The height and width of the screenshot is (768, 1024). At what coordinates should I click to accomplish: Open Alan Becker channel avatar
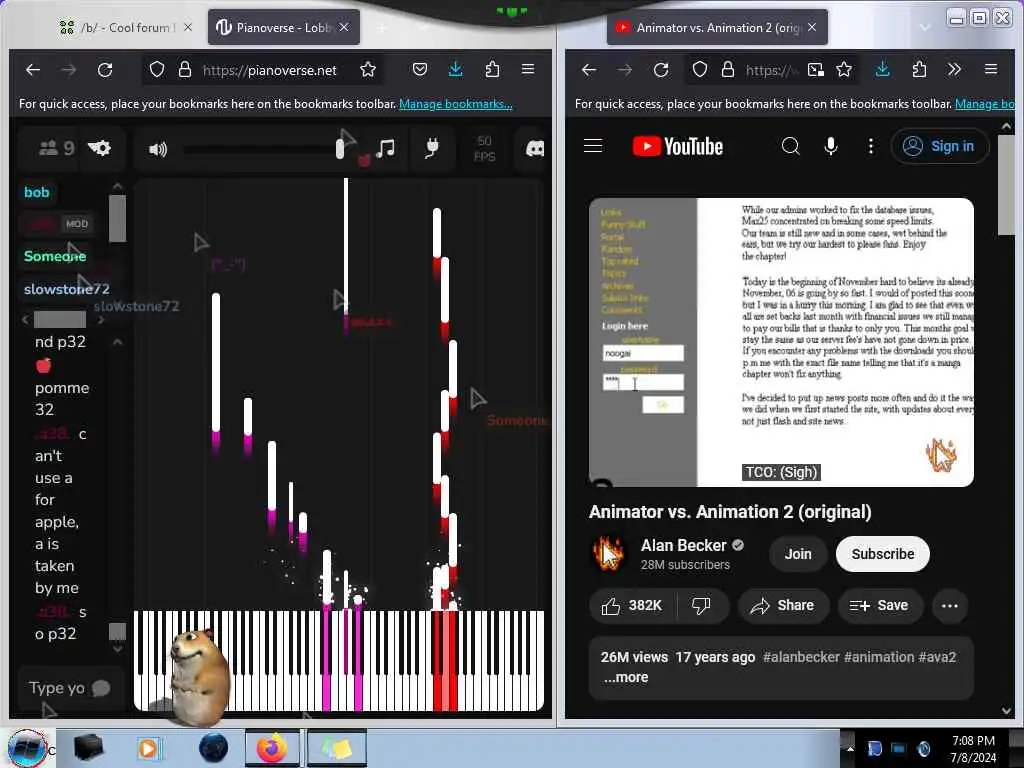608,554
